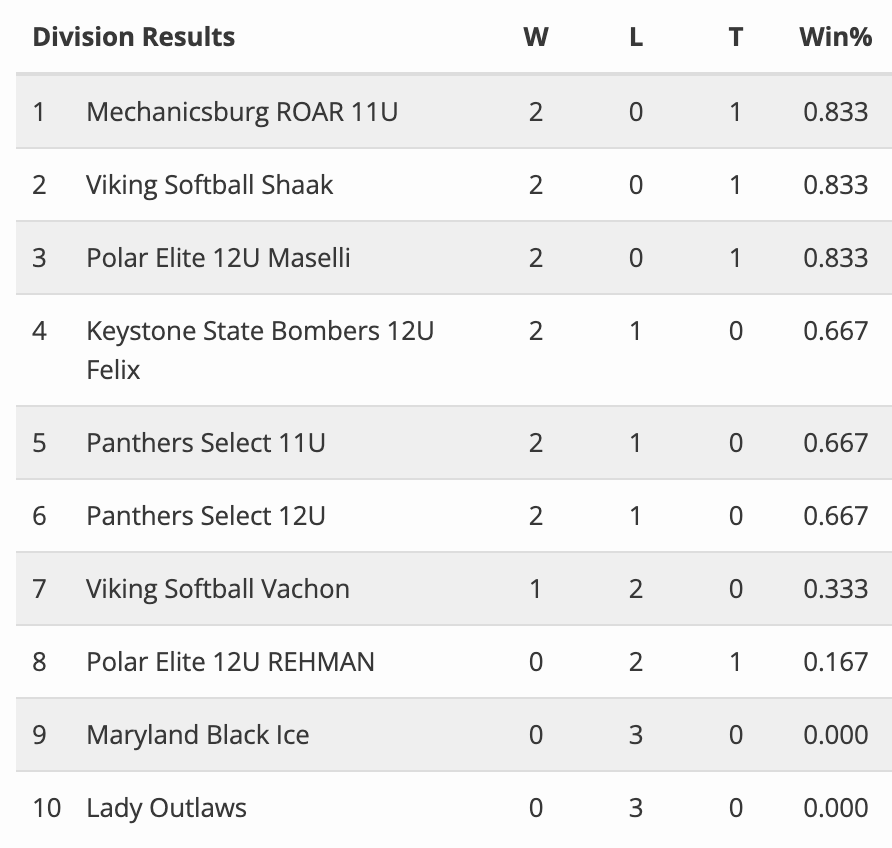Click the Division Results header
Screen dimensions: 892x848
click(x=134, y=37)
